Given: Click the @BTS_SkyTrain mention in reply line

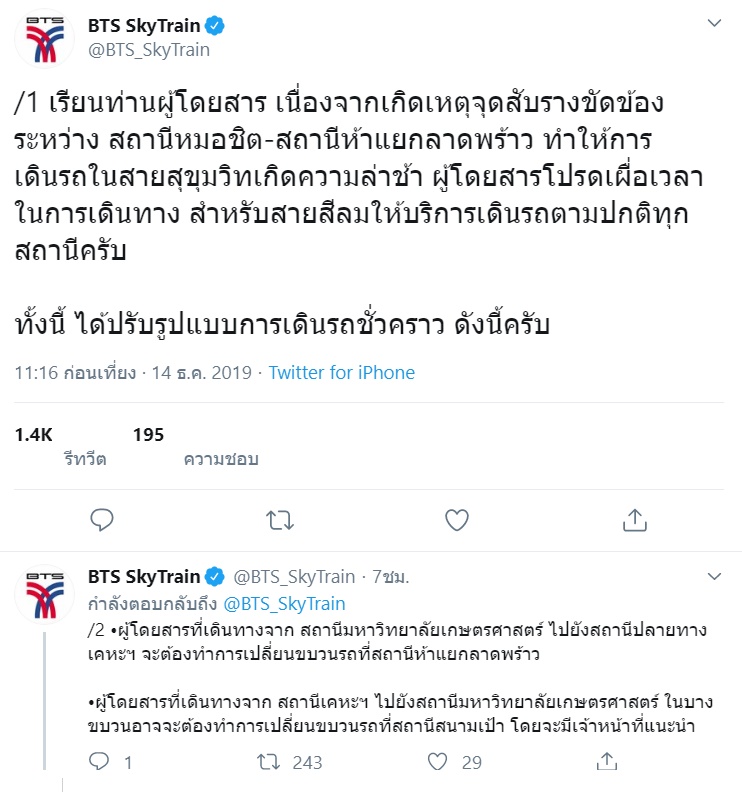Looking at the screenshot, I should point(284,604).
